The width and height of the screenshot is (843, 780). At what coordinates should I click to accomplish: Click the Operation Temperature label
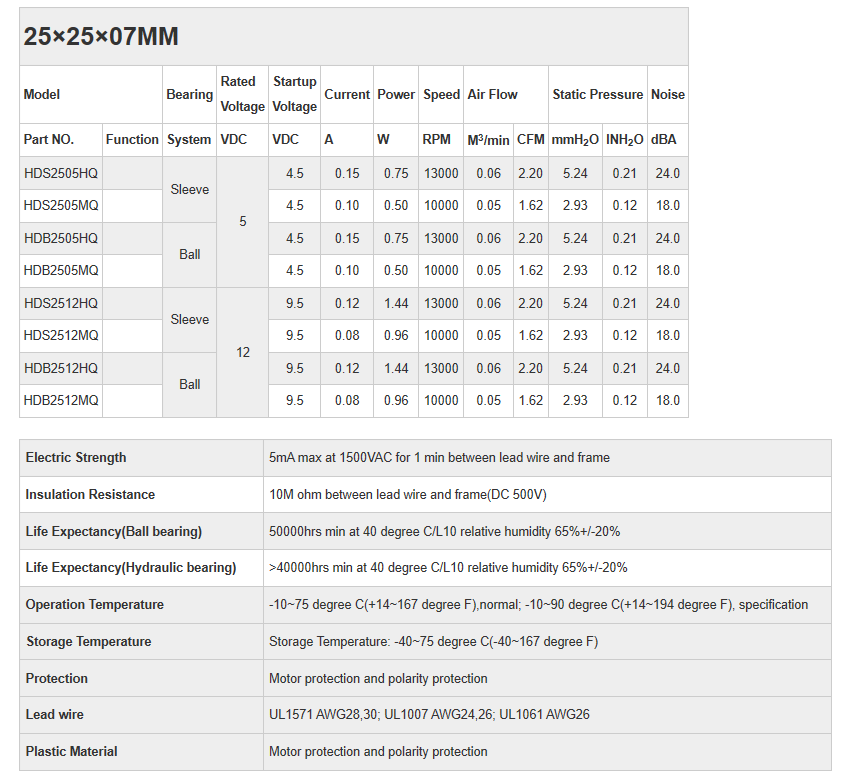click(x=94, y=605)
